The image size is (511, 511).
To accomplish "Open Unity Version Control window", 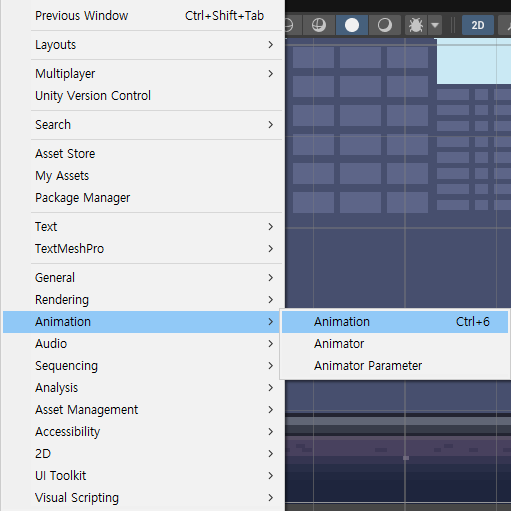I will pyautogui.click(x=142, y=96).
